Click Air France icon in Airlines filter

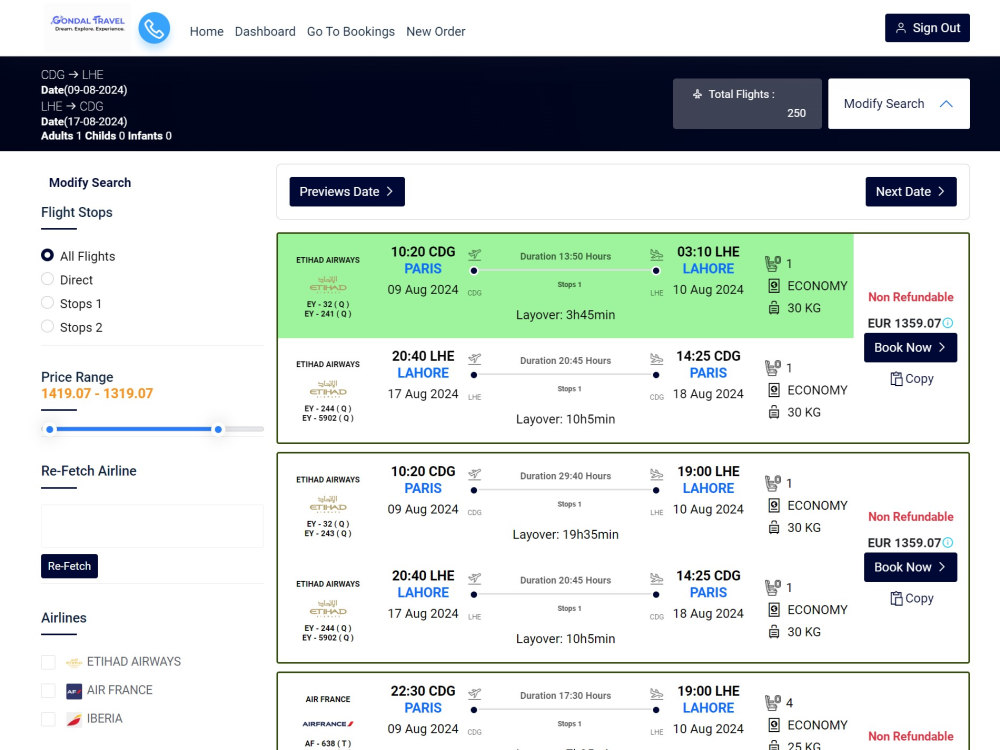click(x=74, y=691)
